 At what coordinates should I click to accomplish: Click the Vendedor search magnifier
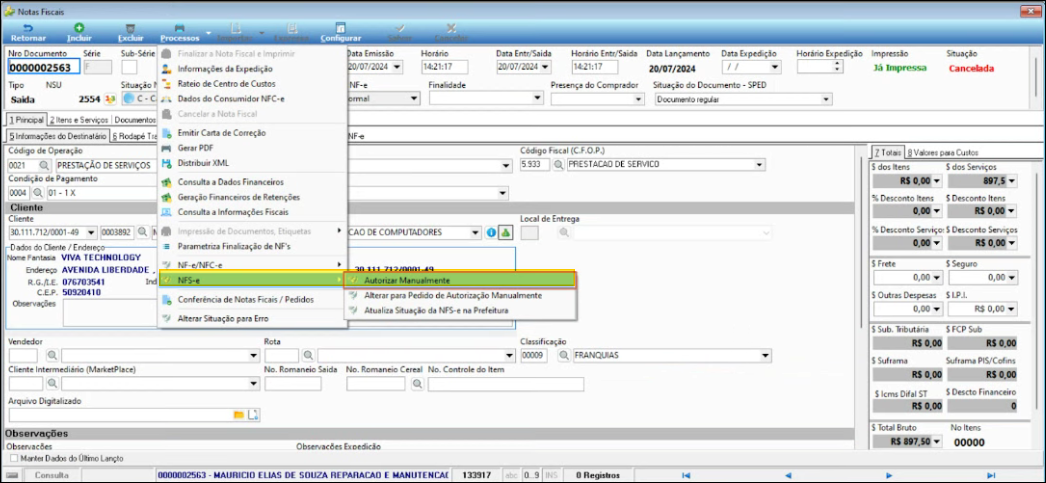[x=53, y=355]
